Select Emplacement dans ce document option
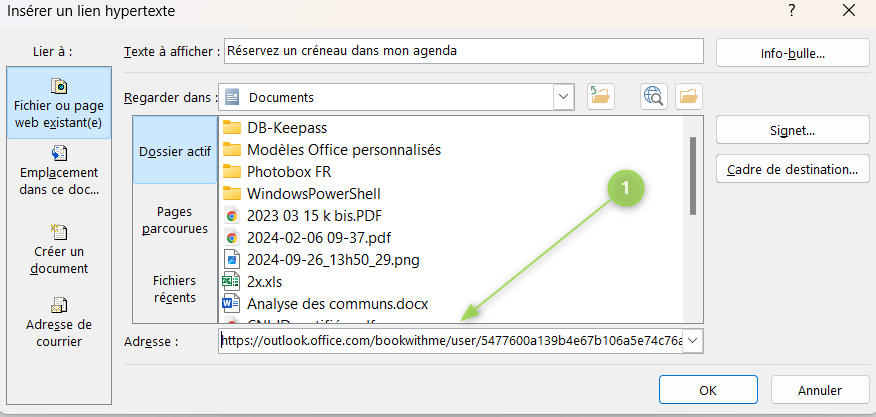The width and height of the screenshot is (876, 417). (58, 171)
